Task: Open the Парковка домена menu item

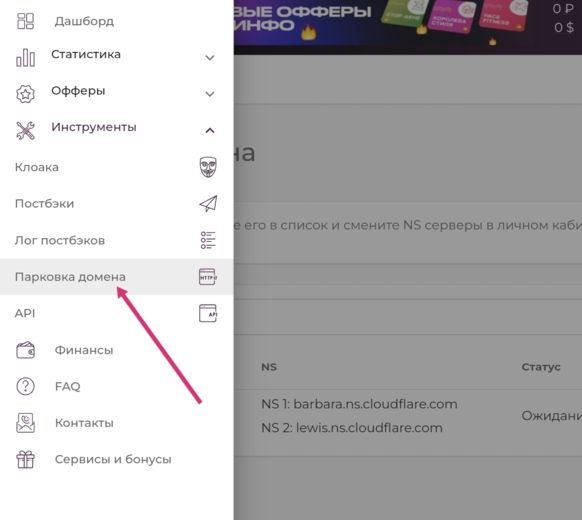Action: click(x=117, y=277)
